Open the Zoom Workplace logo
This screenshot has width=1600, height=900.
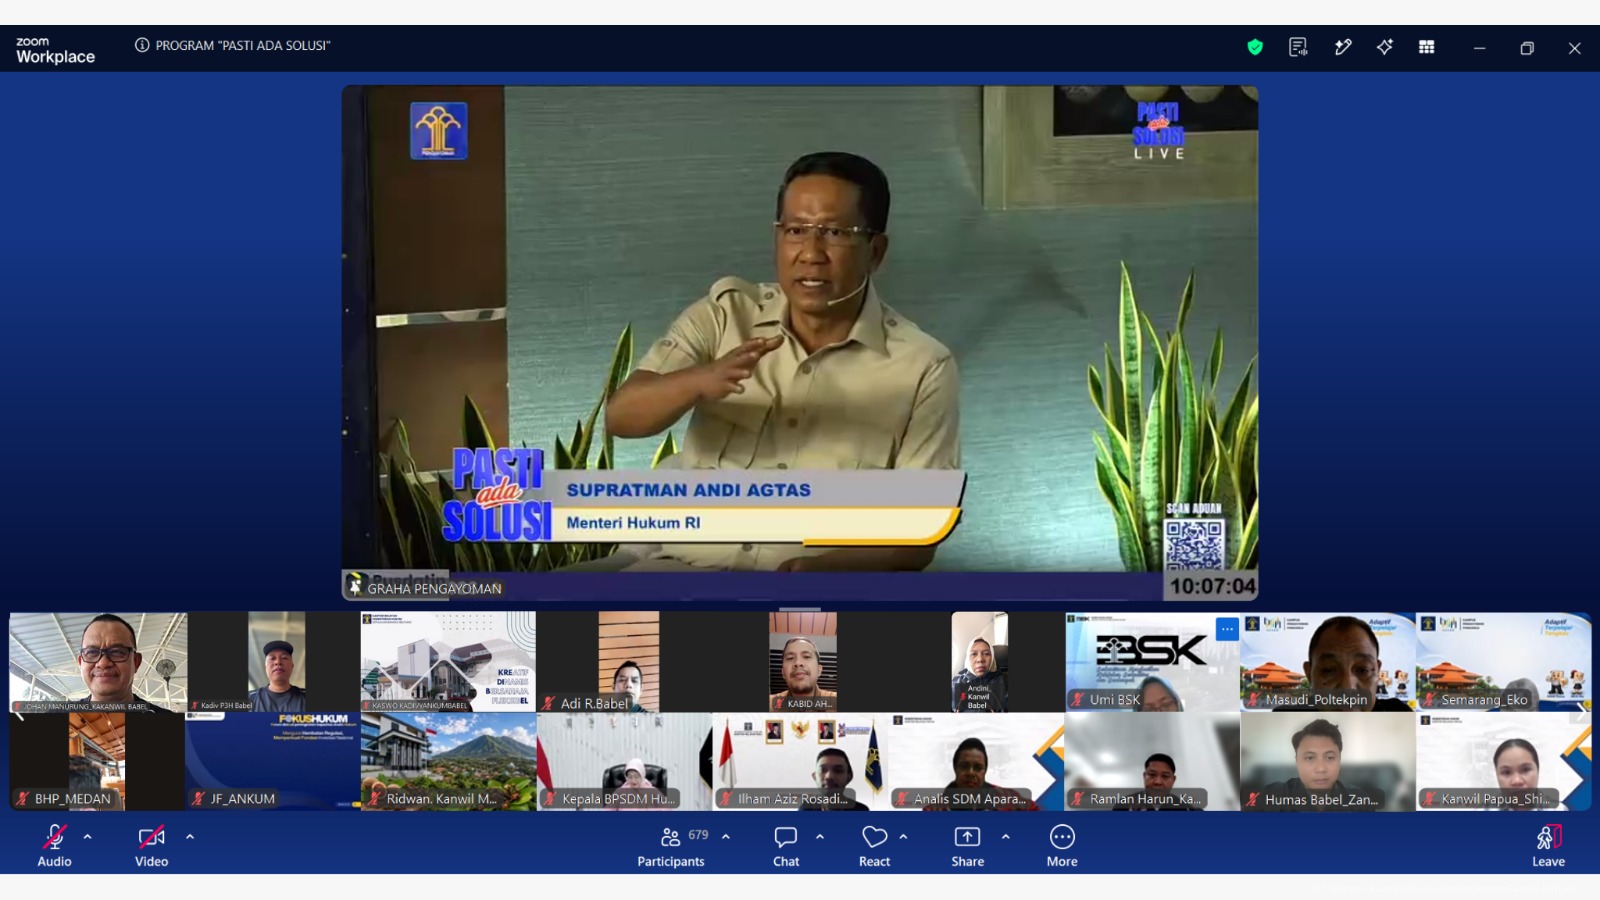click(55, 51)
